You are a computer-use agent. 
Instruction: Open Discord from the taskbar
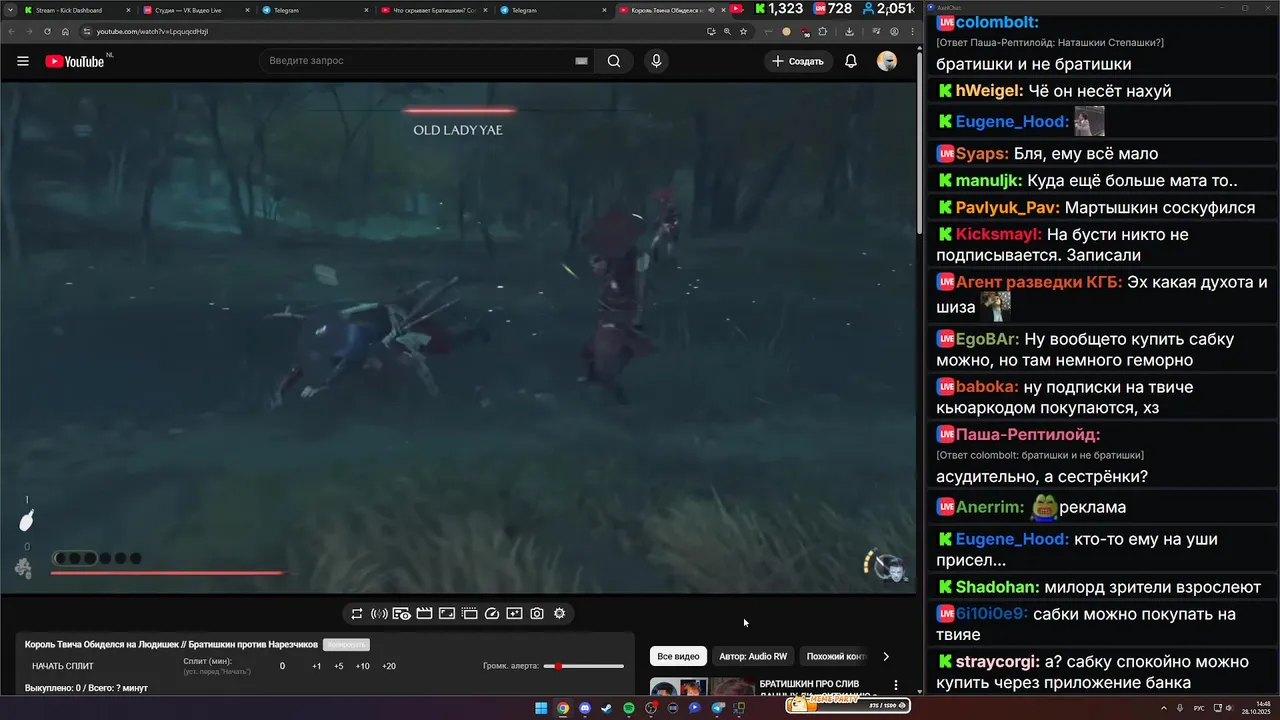point(585,708)
